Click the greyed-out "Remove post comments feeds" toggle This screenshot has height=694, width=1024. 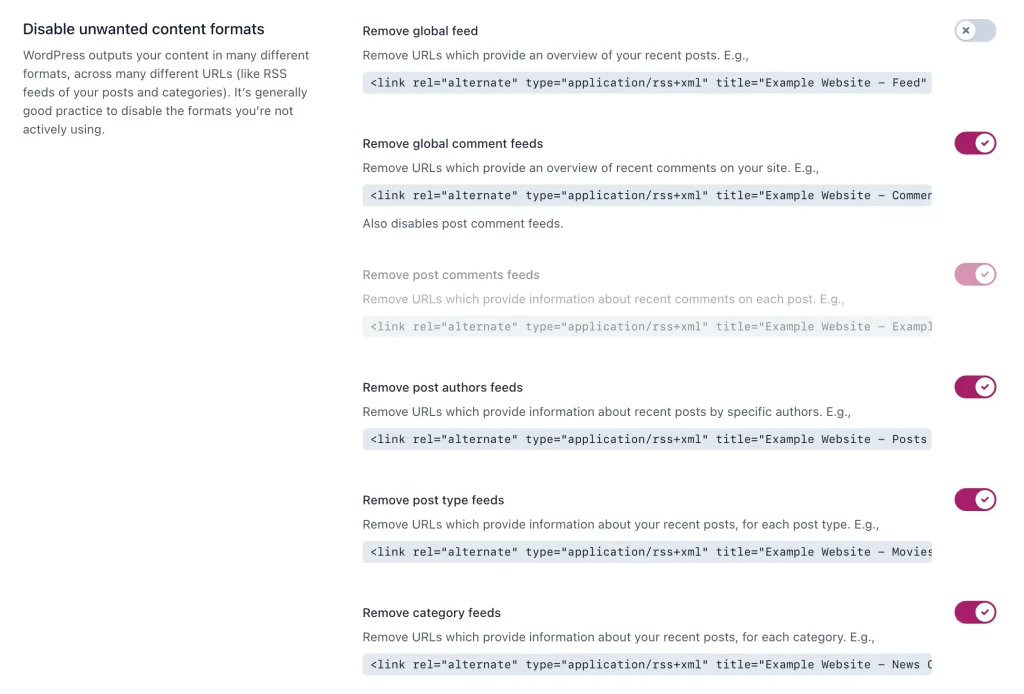974,274
